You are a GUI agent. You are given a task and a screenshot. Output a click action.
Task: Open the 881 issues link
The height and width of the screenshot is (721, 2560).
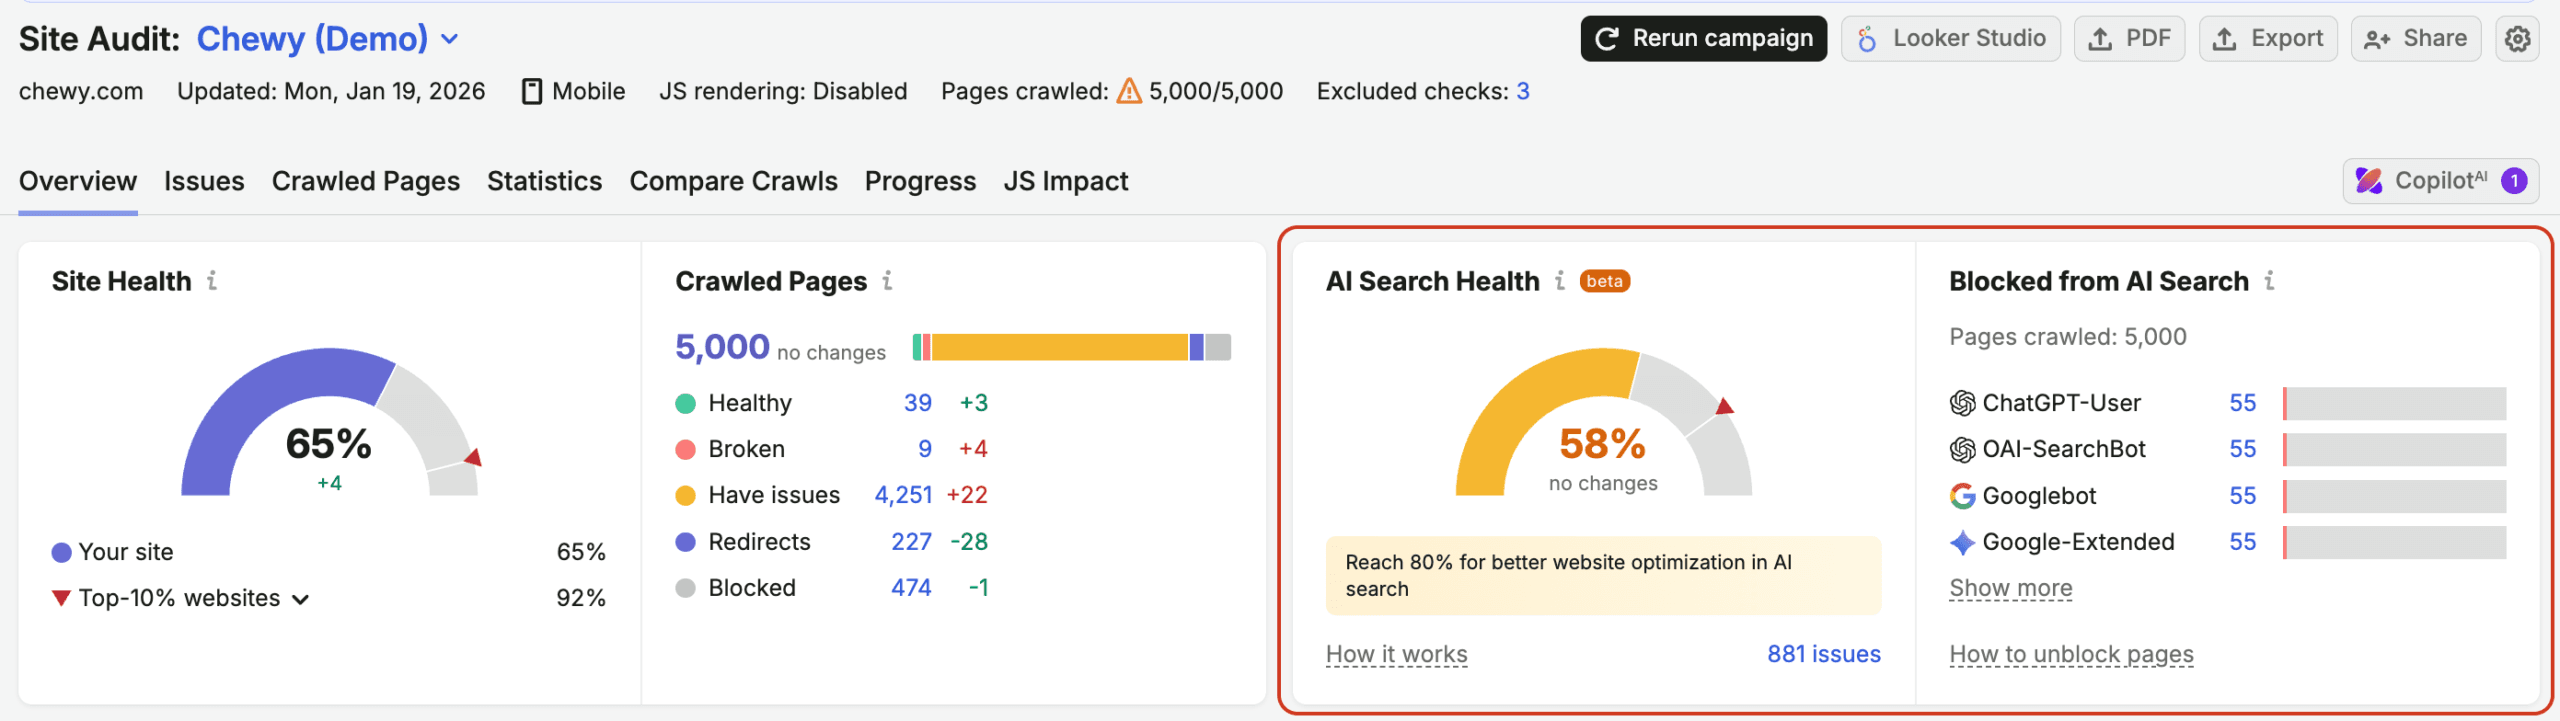(x=1824, y=654)
